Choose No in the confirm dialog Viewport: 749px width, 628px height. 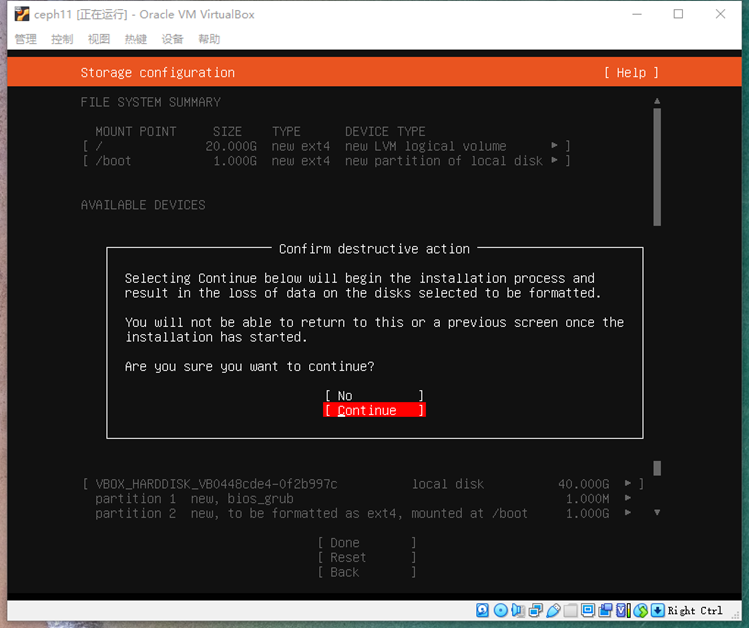(374, 395)
